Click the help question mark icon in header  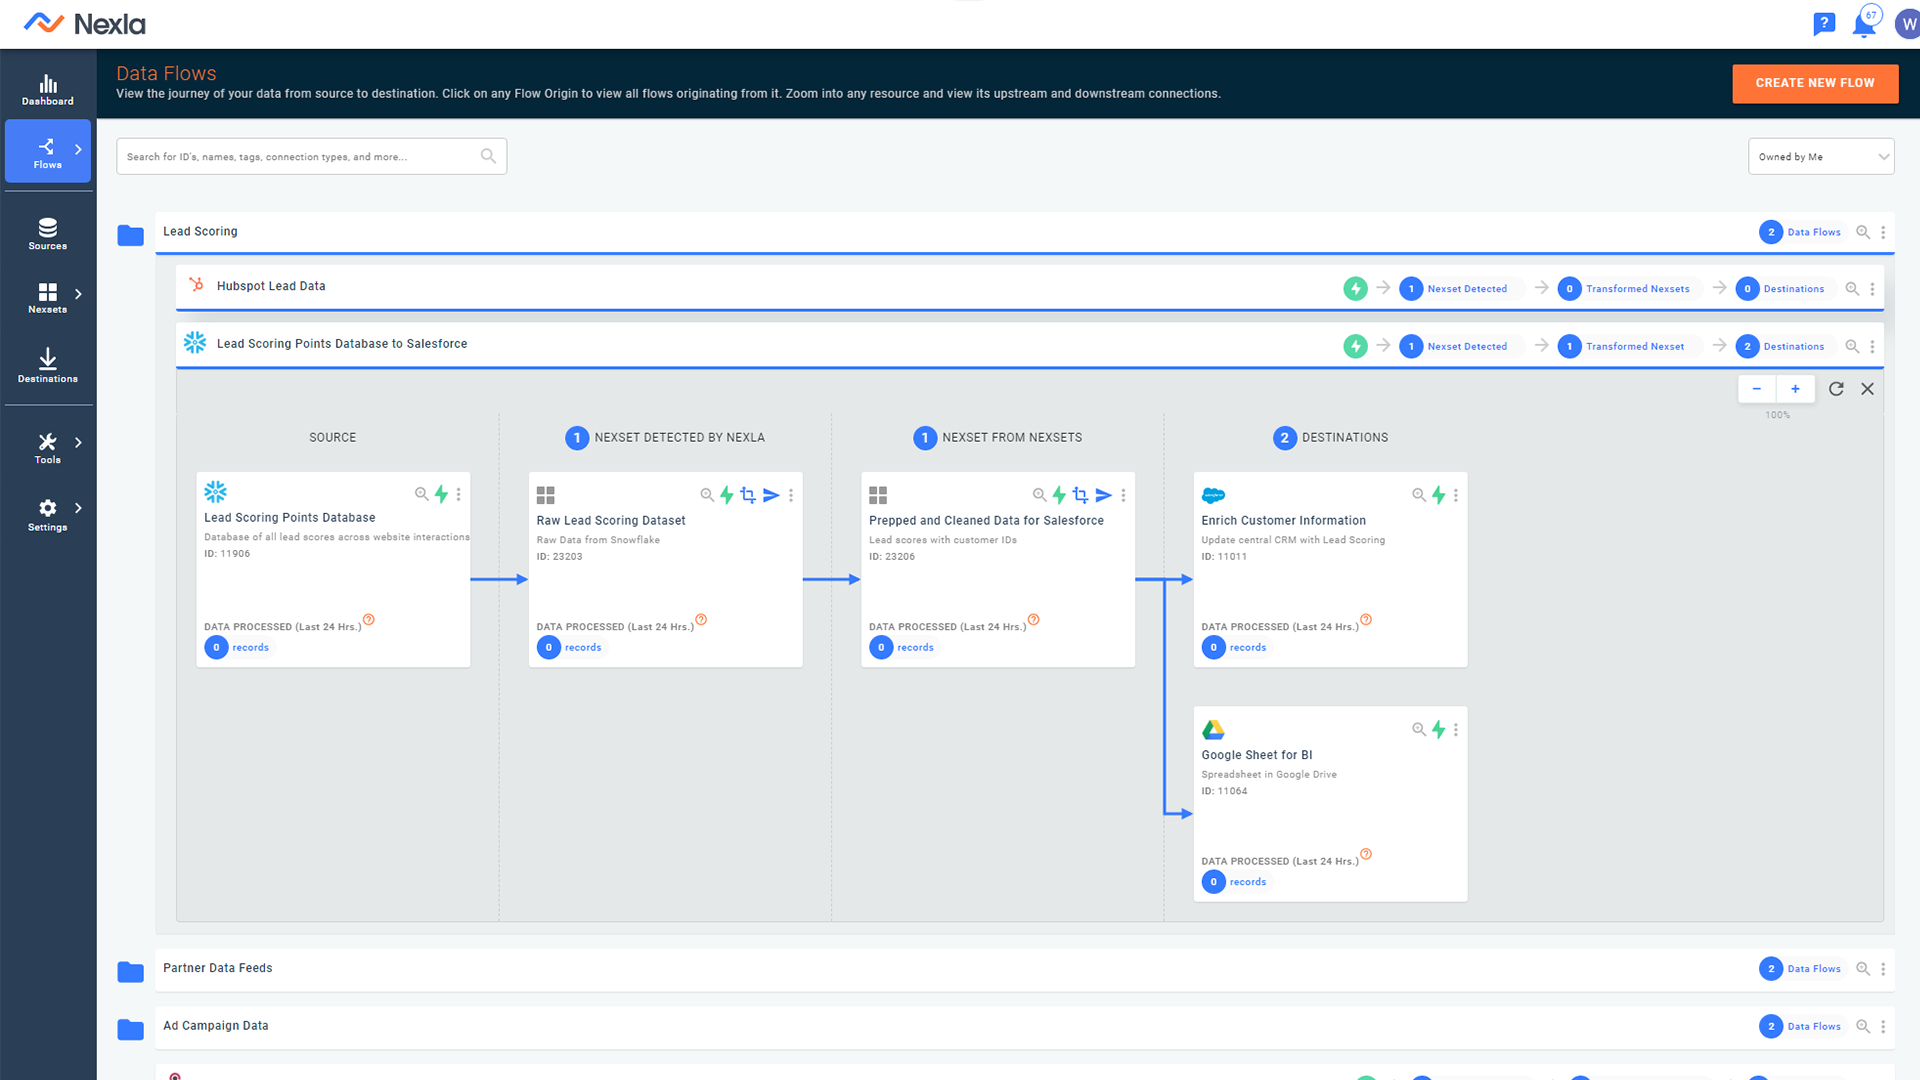[x=1823, y=24]
